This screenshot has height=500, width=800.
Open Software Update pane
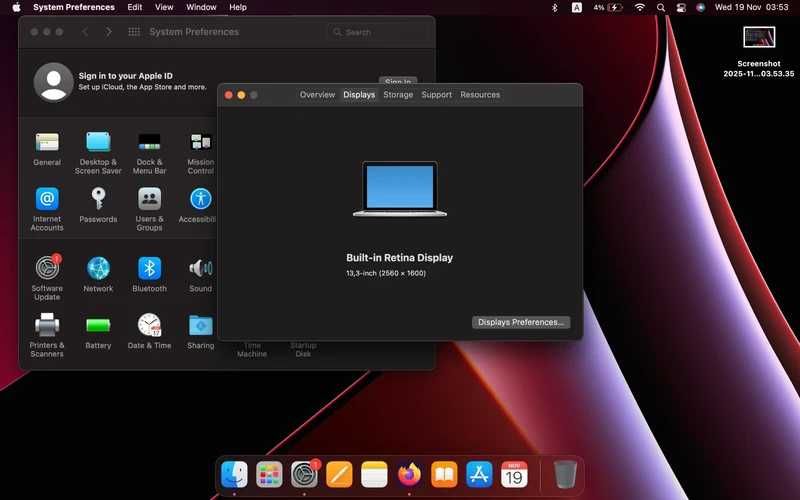pos(47,278)
